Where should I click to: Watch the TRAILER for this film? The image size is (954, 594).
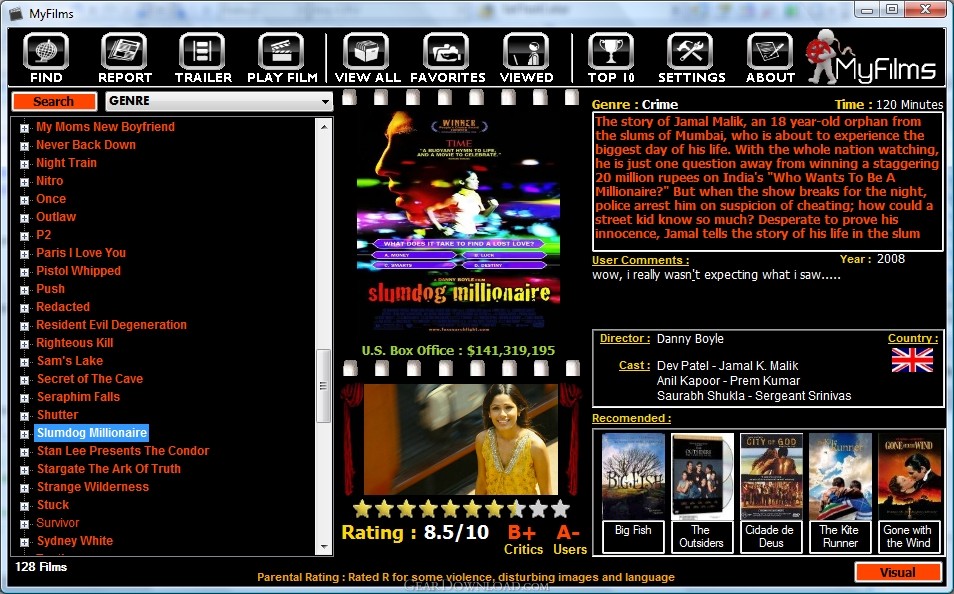point(203,58)
